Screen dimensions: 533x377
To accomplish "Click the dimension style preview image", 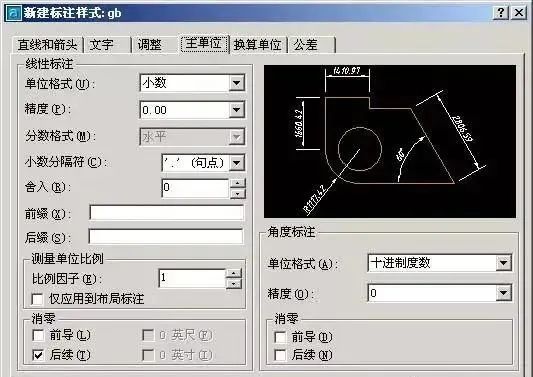I will (390, 141).
